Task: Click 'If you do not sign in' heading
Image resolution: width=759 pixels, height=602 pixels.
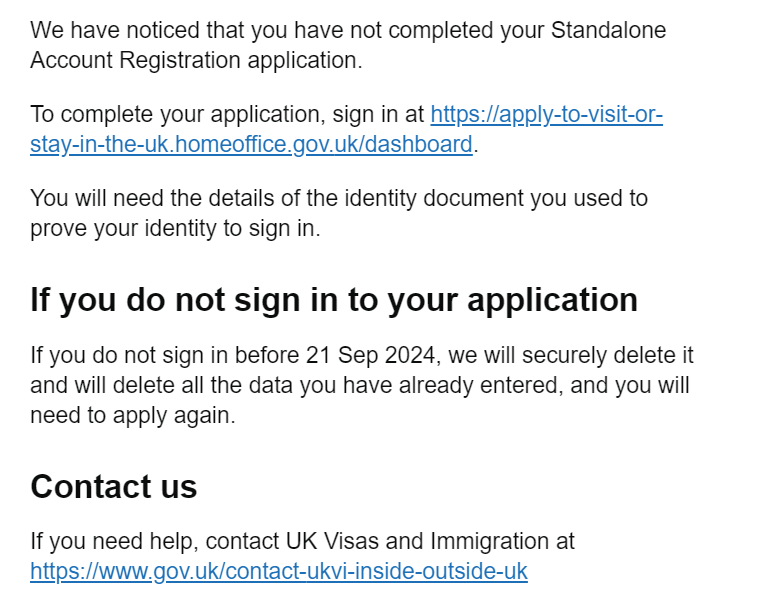Action: point(334,301)
